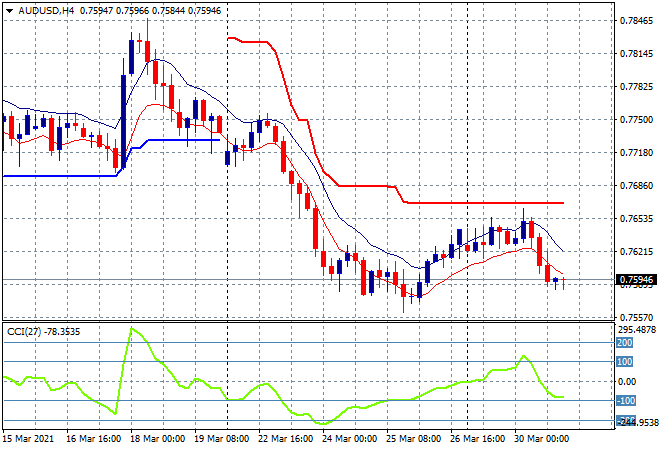Select the 15 Mar 2021 date label

tap(30, 439)
